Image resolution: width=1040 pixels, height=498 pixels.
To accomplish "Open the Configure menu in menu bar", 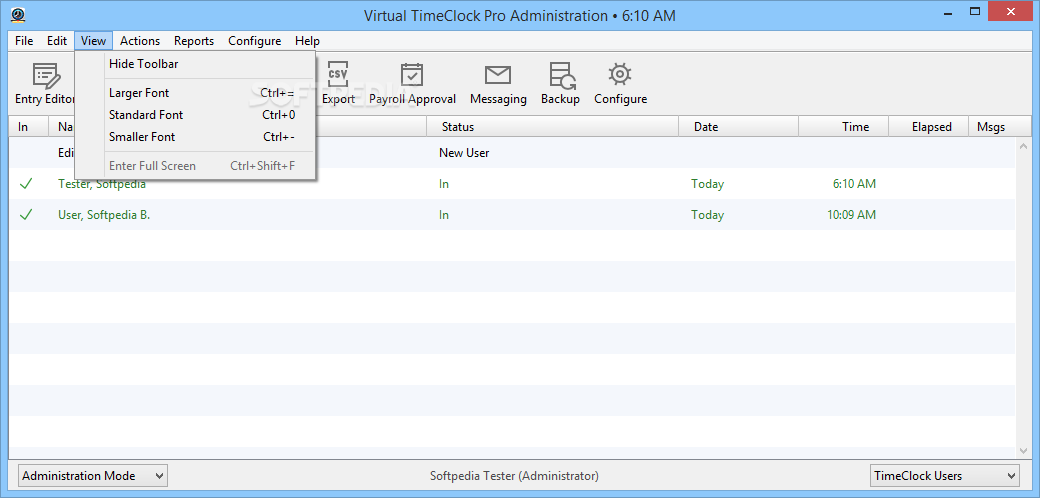I will click(255, 40).
